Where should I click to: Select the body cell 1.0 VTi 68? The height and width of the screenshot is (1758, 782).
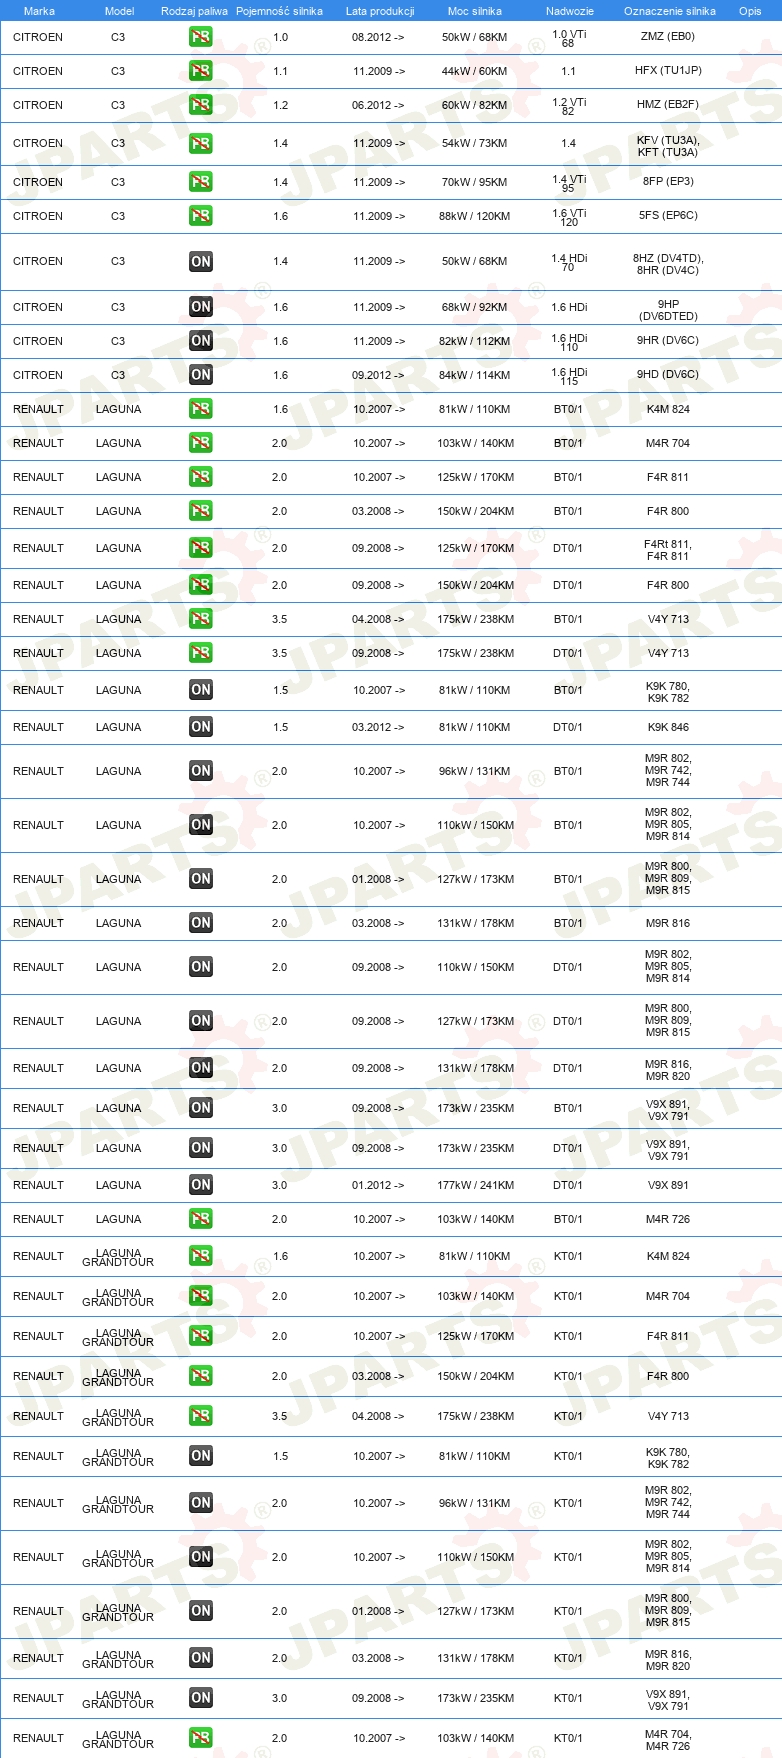[x=569, y=38]
